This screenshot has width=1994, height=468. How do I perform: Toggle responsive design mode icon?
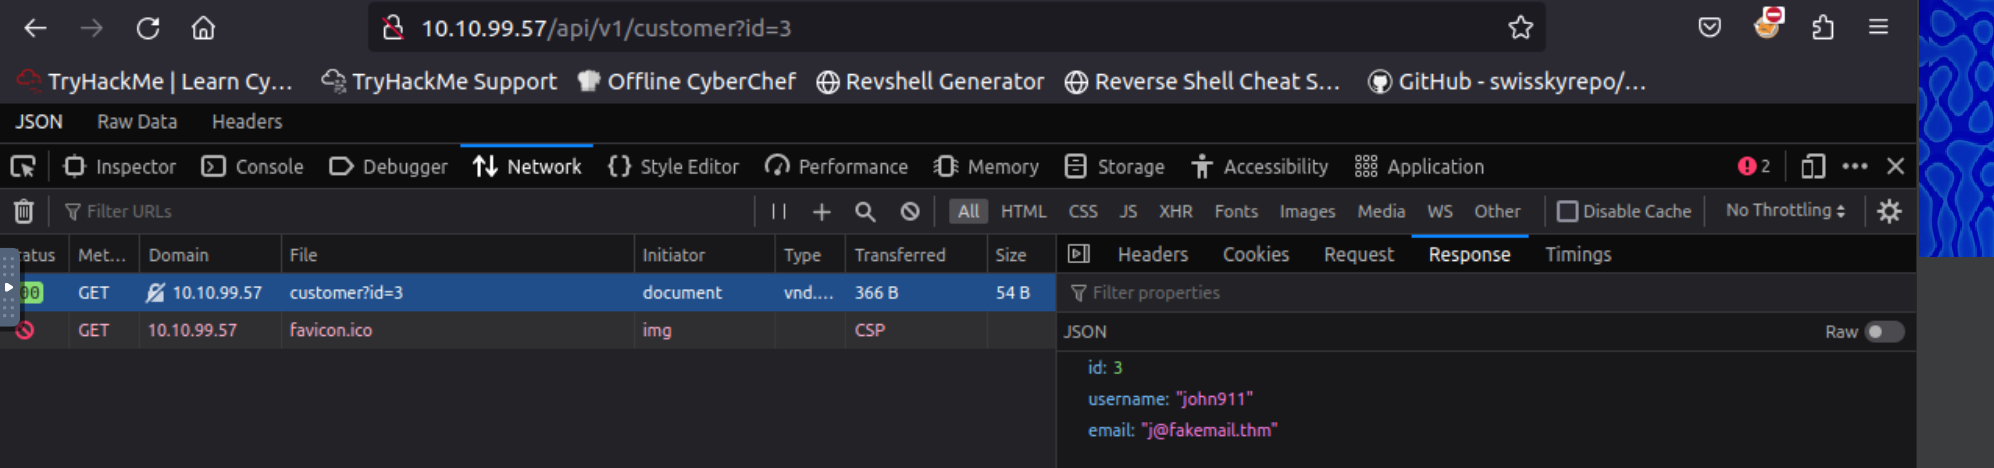(x=1813, y=167)
